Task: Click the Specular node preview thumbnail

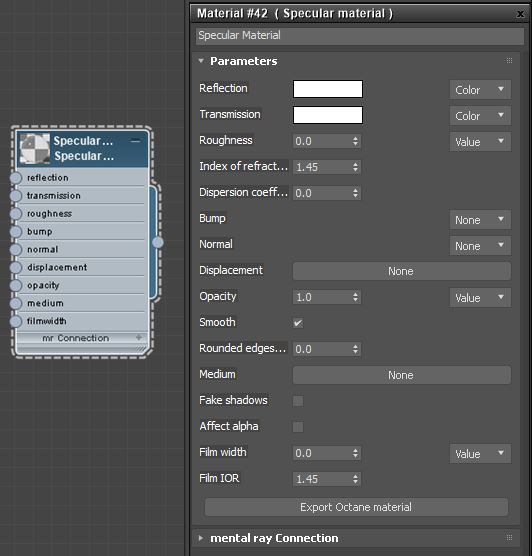Action: point(35,148)
